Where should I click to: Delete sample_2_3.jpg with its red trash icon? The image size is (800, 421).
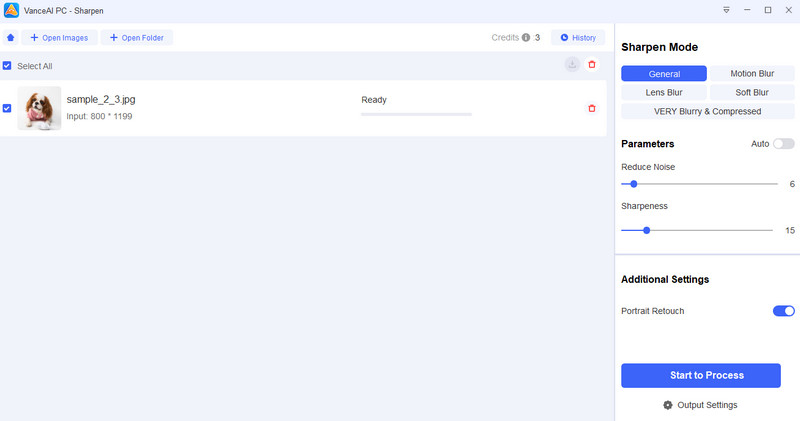591,108
